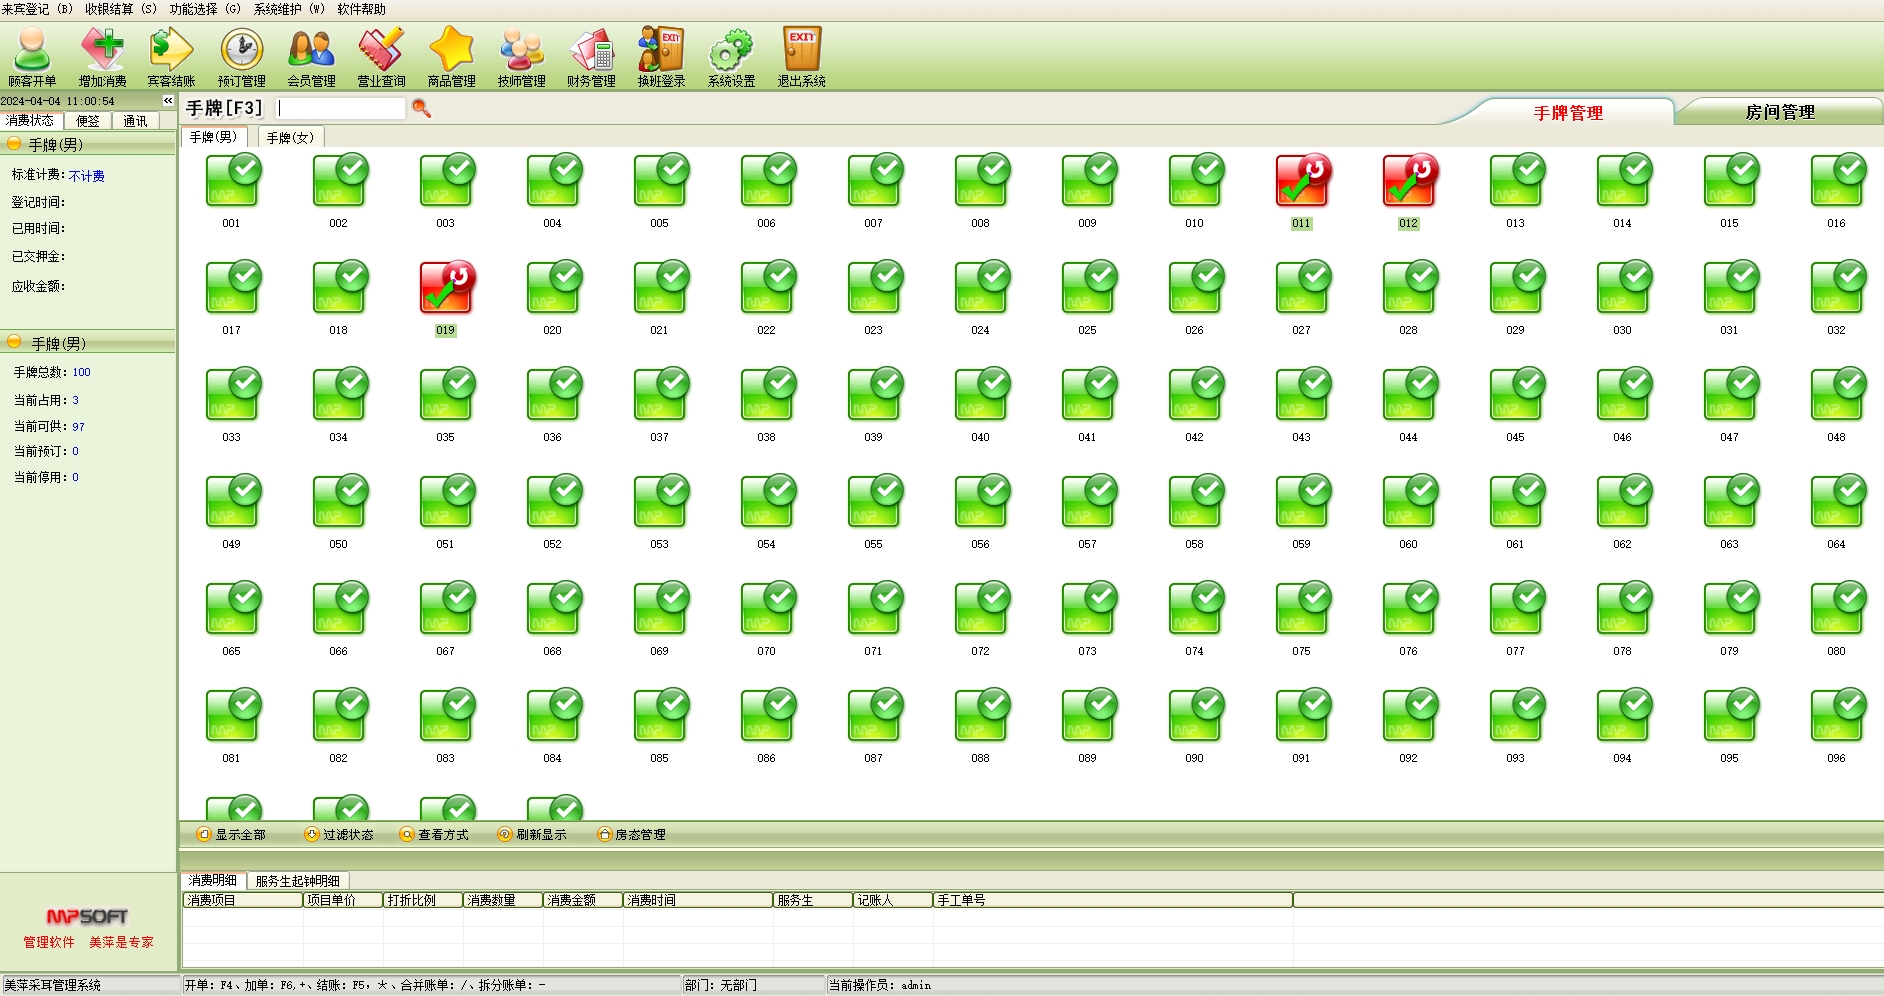Image resolution: width=1884 pixels, height=996 pixels.
Task: Select occupied hand tag 019
Action: pyautogui.click(x=446, y=290)
